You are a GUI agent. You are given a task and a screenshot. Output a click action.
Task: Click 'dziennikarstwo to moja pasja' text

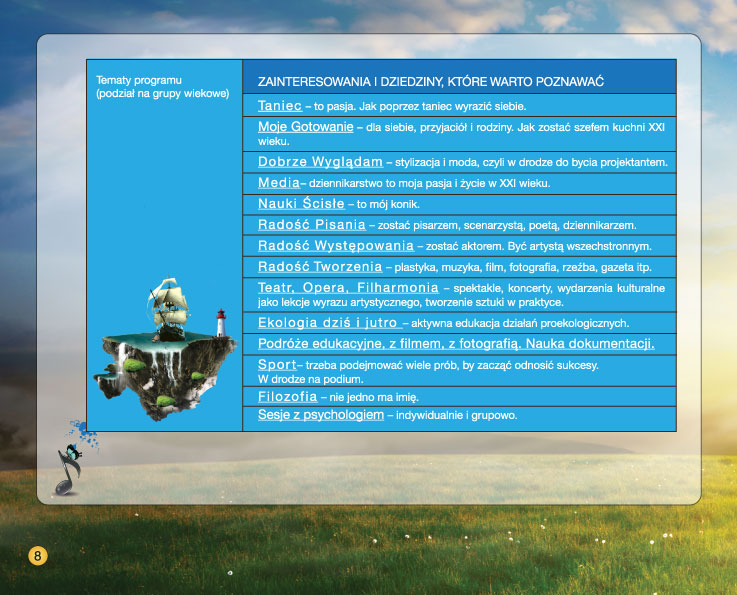(x=381, y=183)
